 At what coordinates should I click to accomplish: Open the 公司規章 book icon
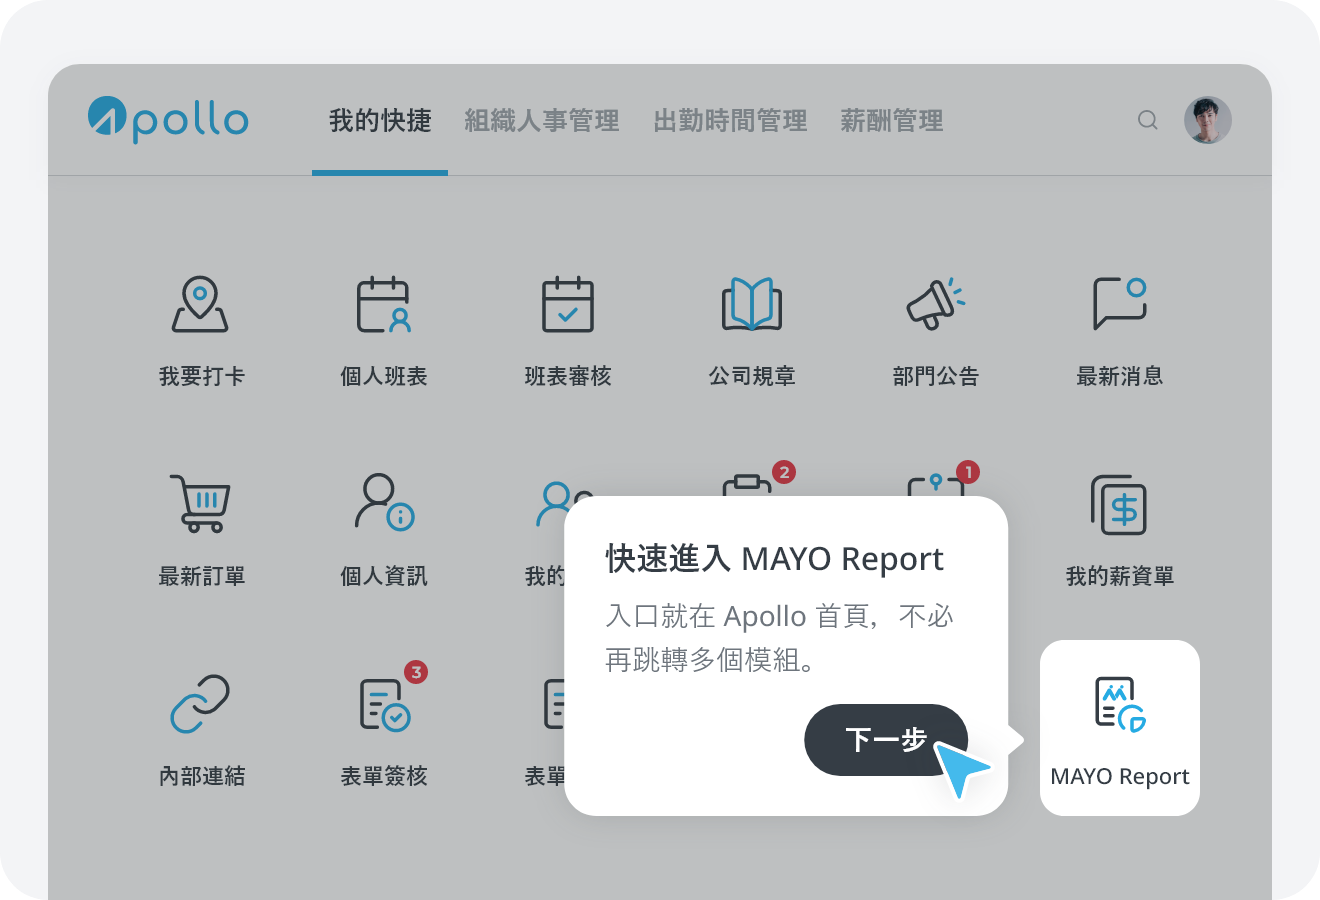(752, 304)
